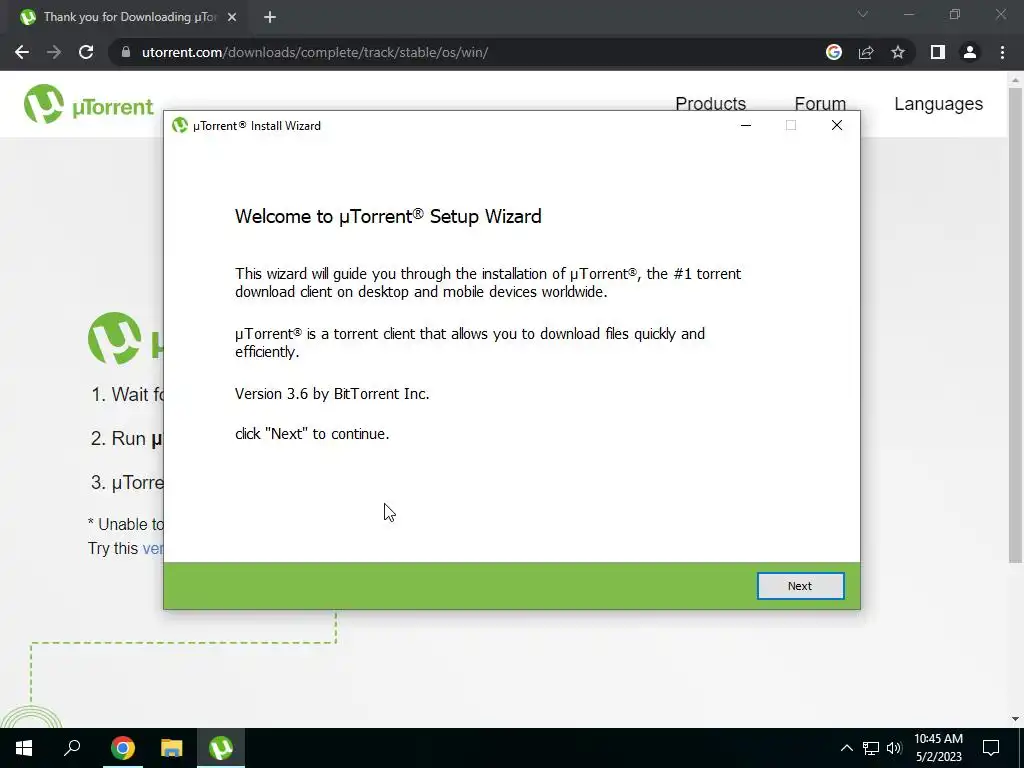
Task: Open the Forum link in the header
Action: point(820,104)
